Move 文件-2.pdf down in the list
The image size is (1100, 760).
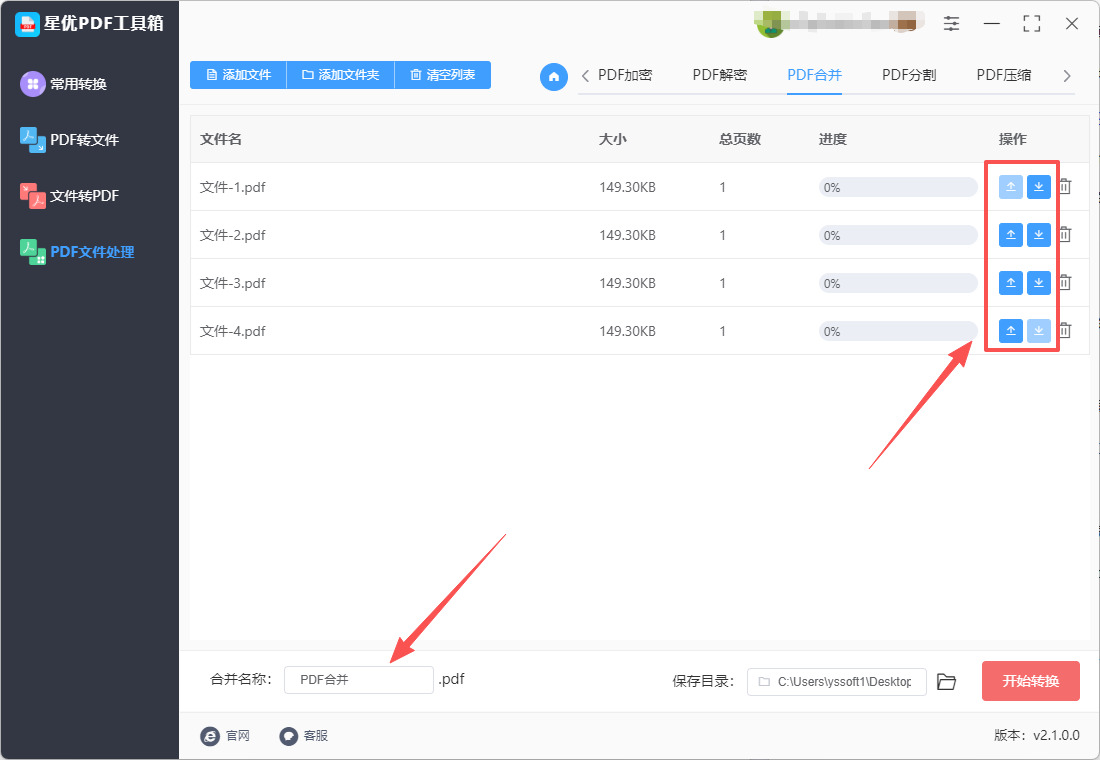(x=1038, y=235)
